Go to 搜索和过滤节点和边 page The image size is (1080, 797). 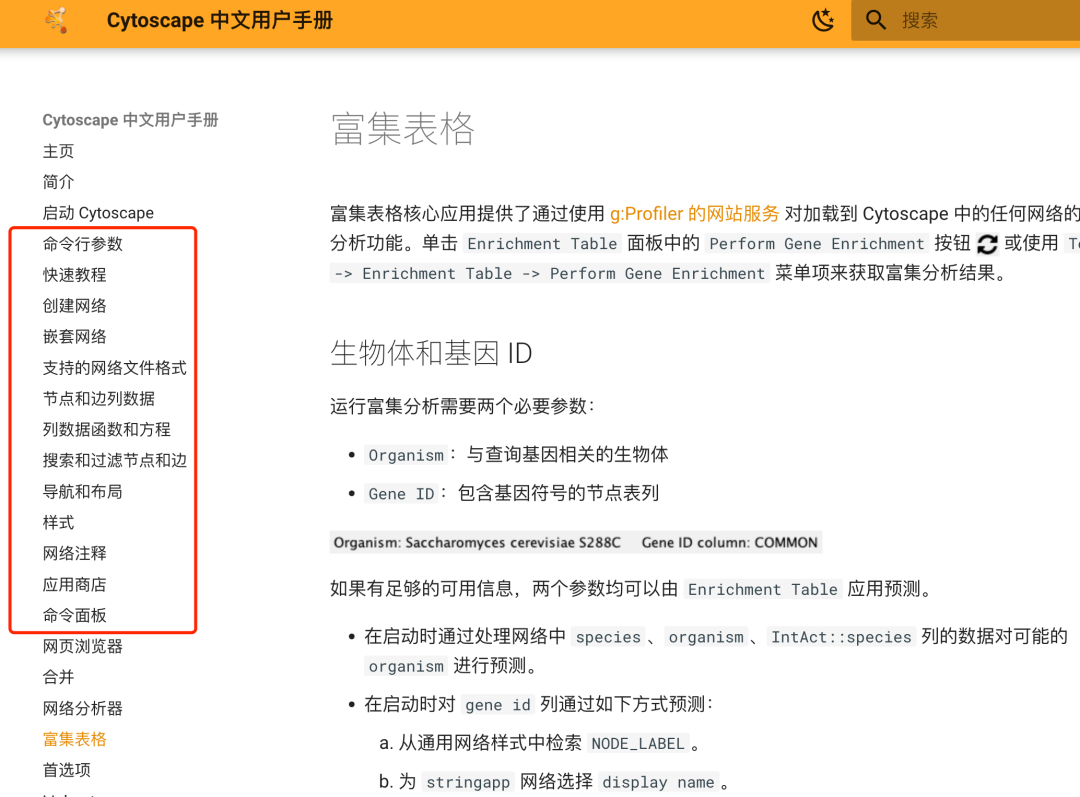(114, 461)
